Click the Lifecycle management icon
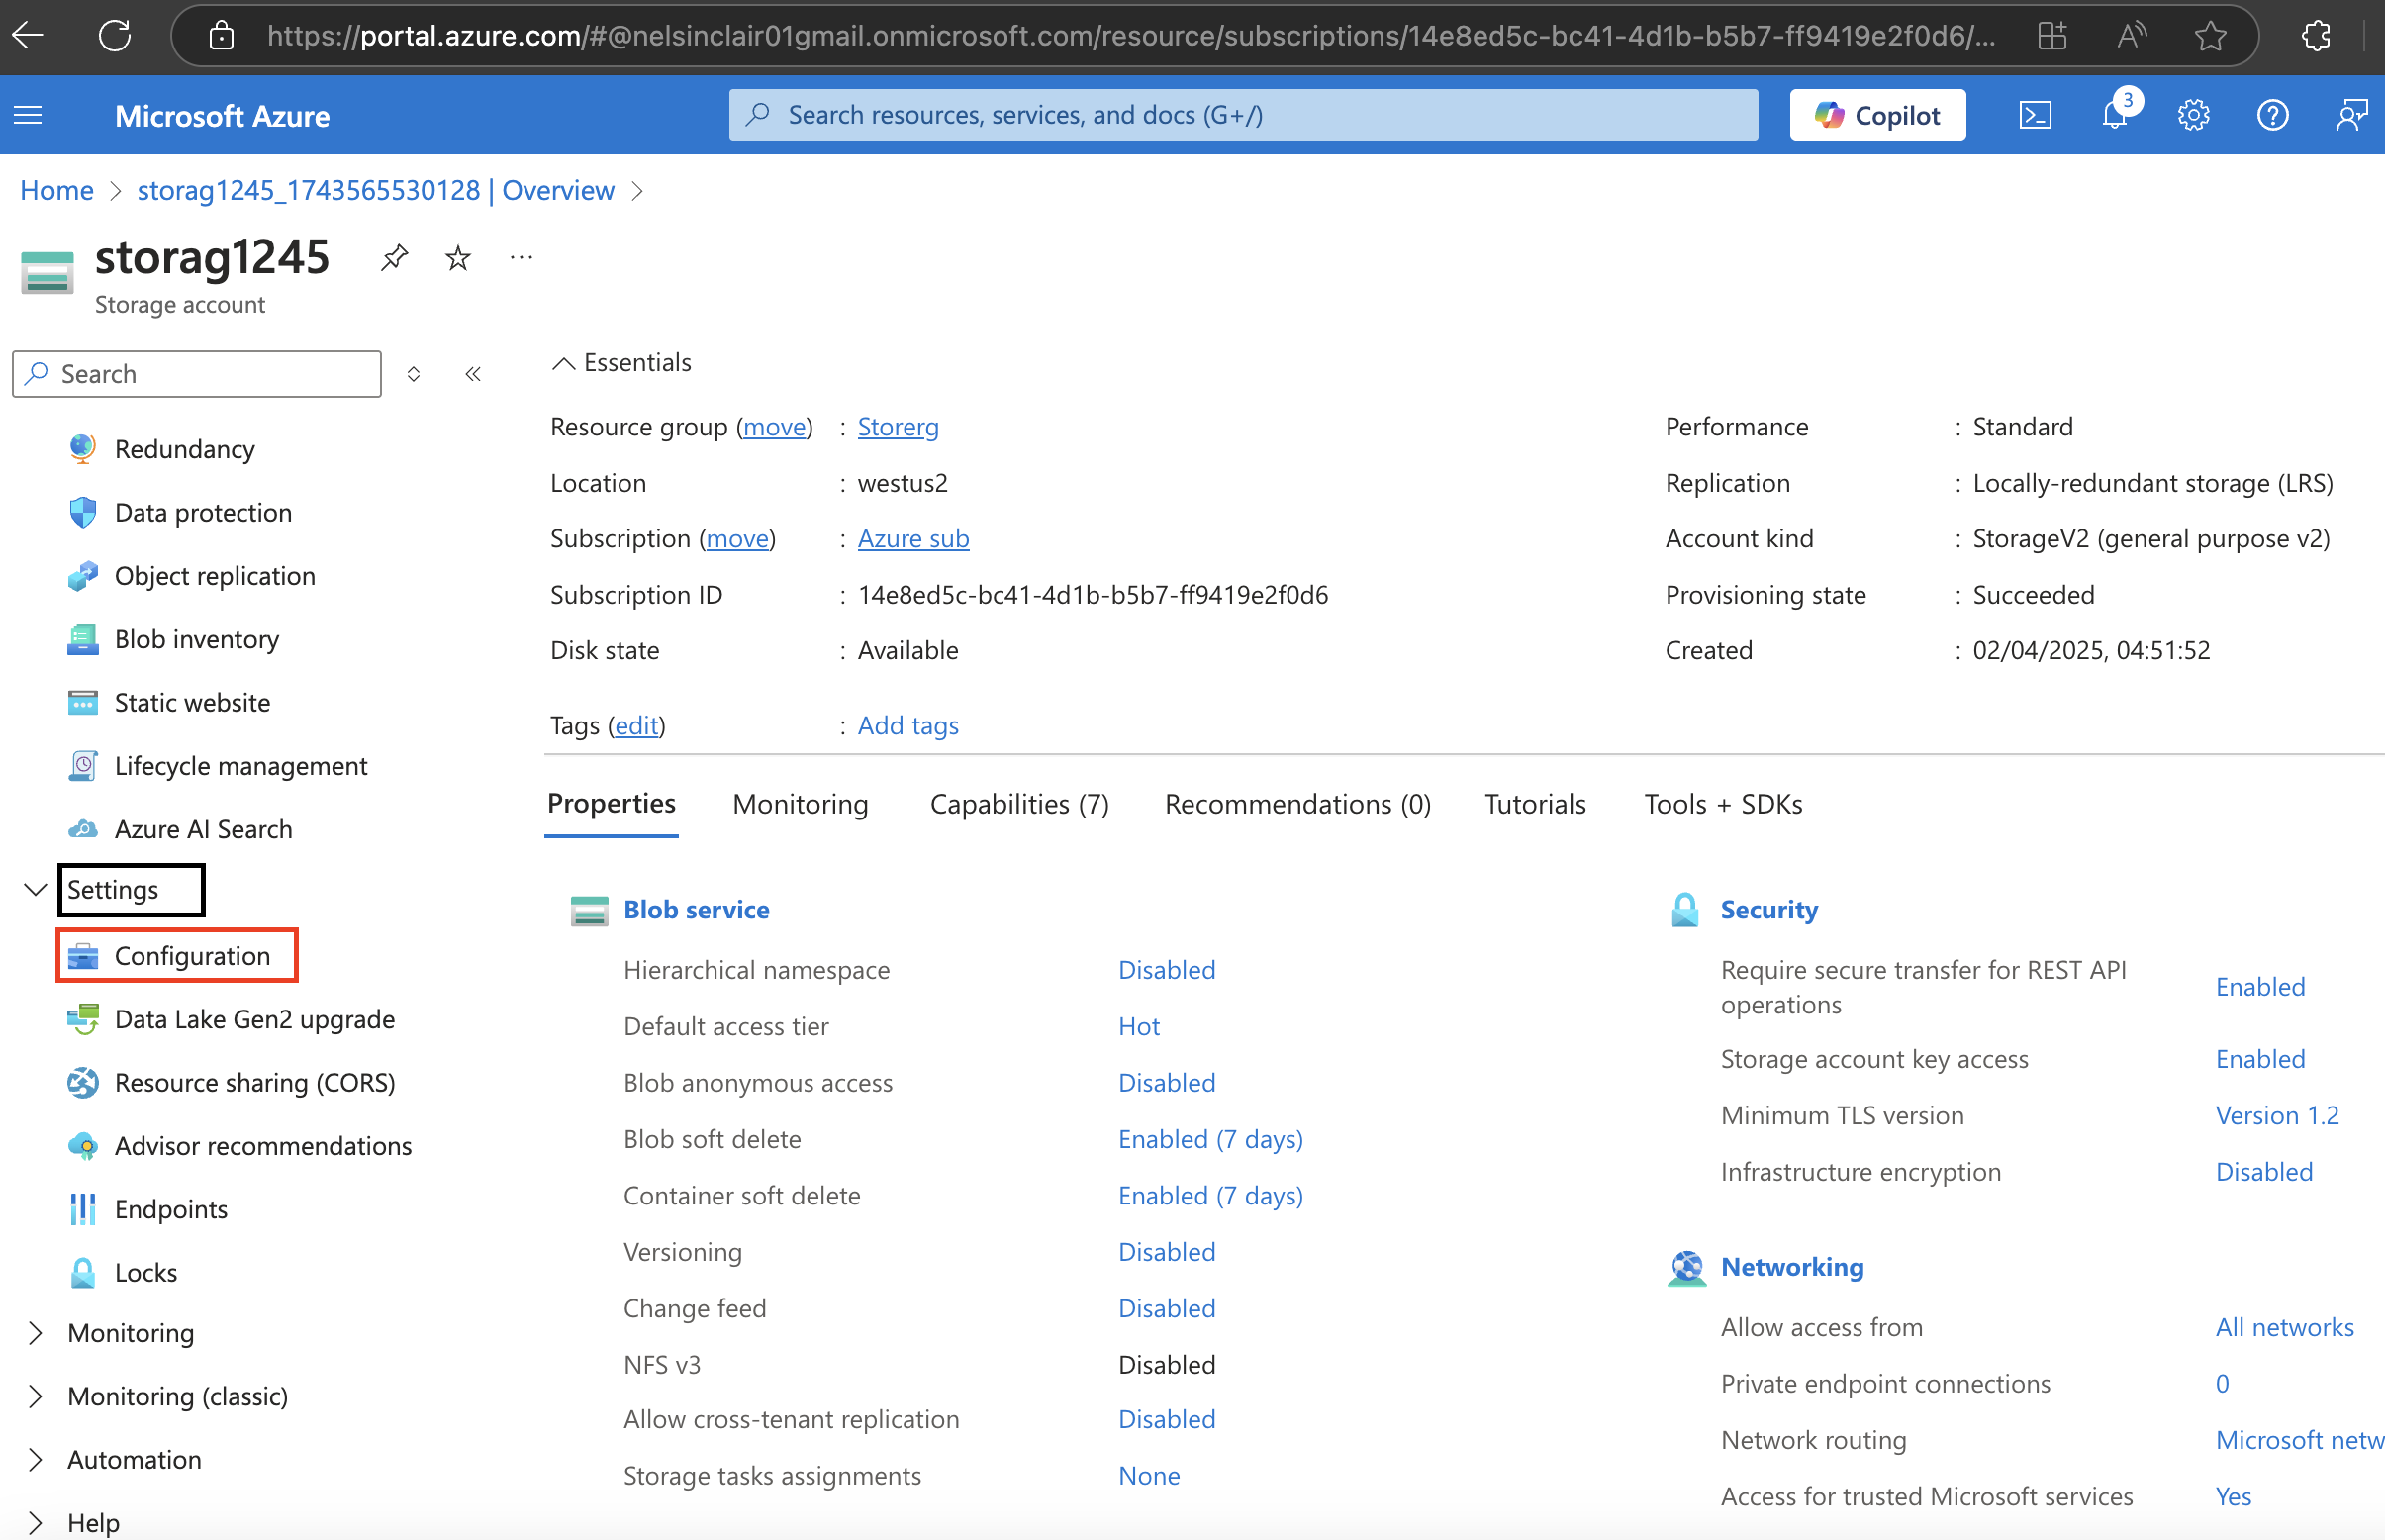2385x1540 pixels. coord(83,766)
